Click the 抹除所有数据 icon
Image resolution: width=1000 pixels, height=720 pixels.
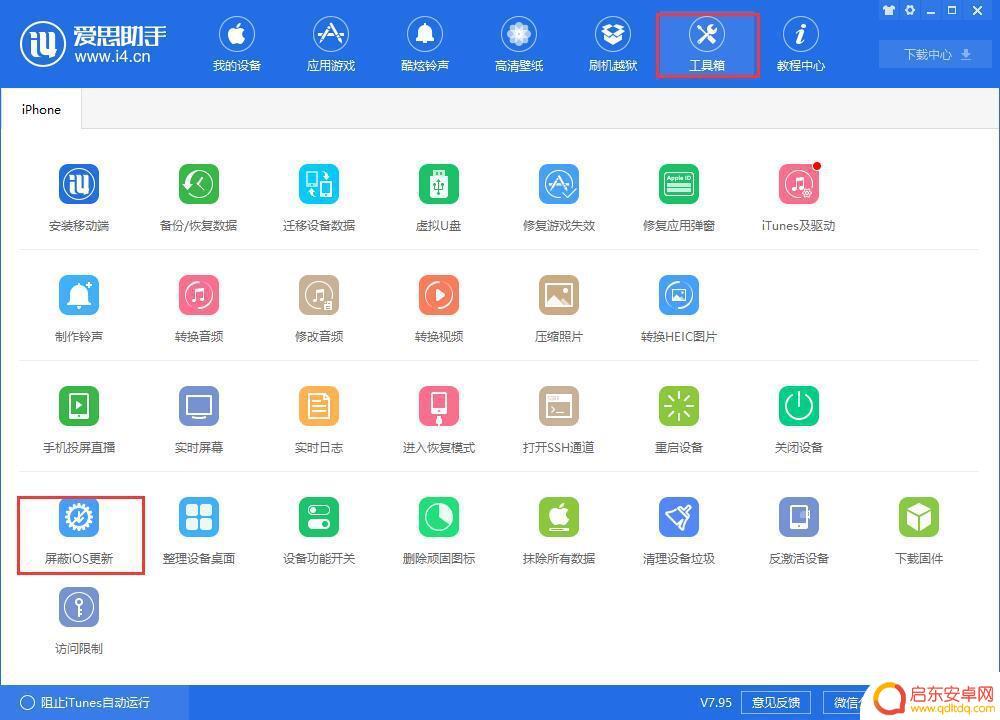pyautogui.click(x=559, y=517)
